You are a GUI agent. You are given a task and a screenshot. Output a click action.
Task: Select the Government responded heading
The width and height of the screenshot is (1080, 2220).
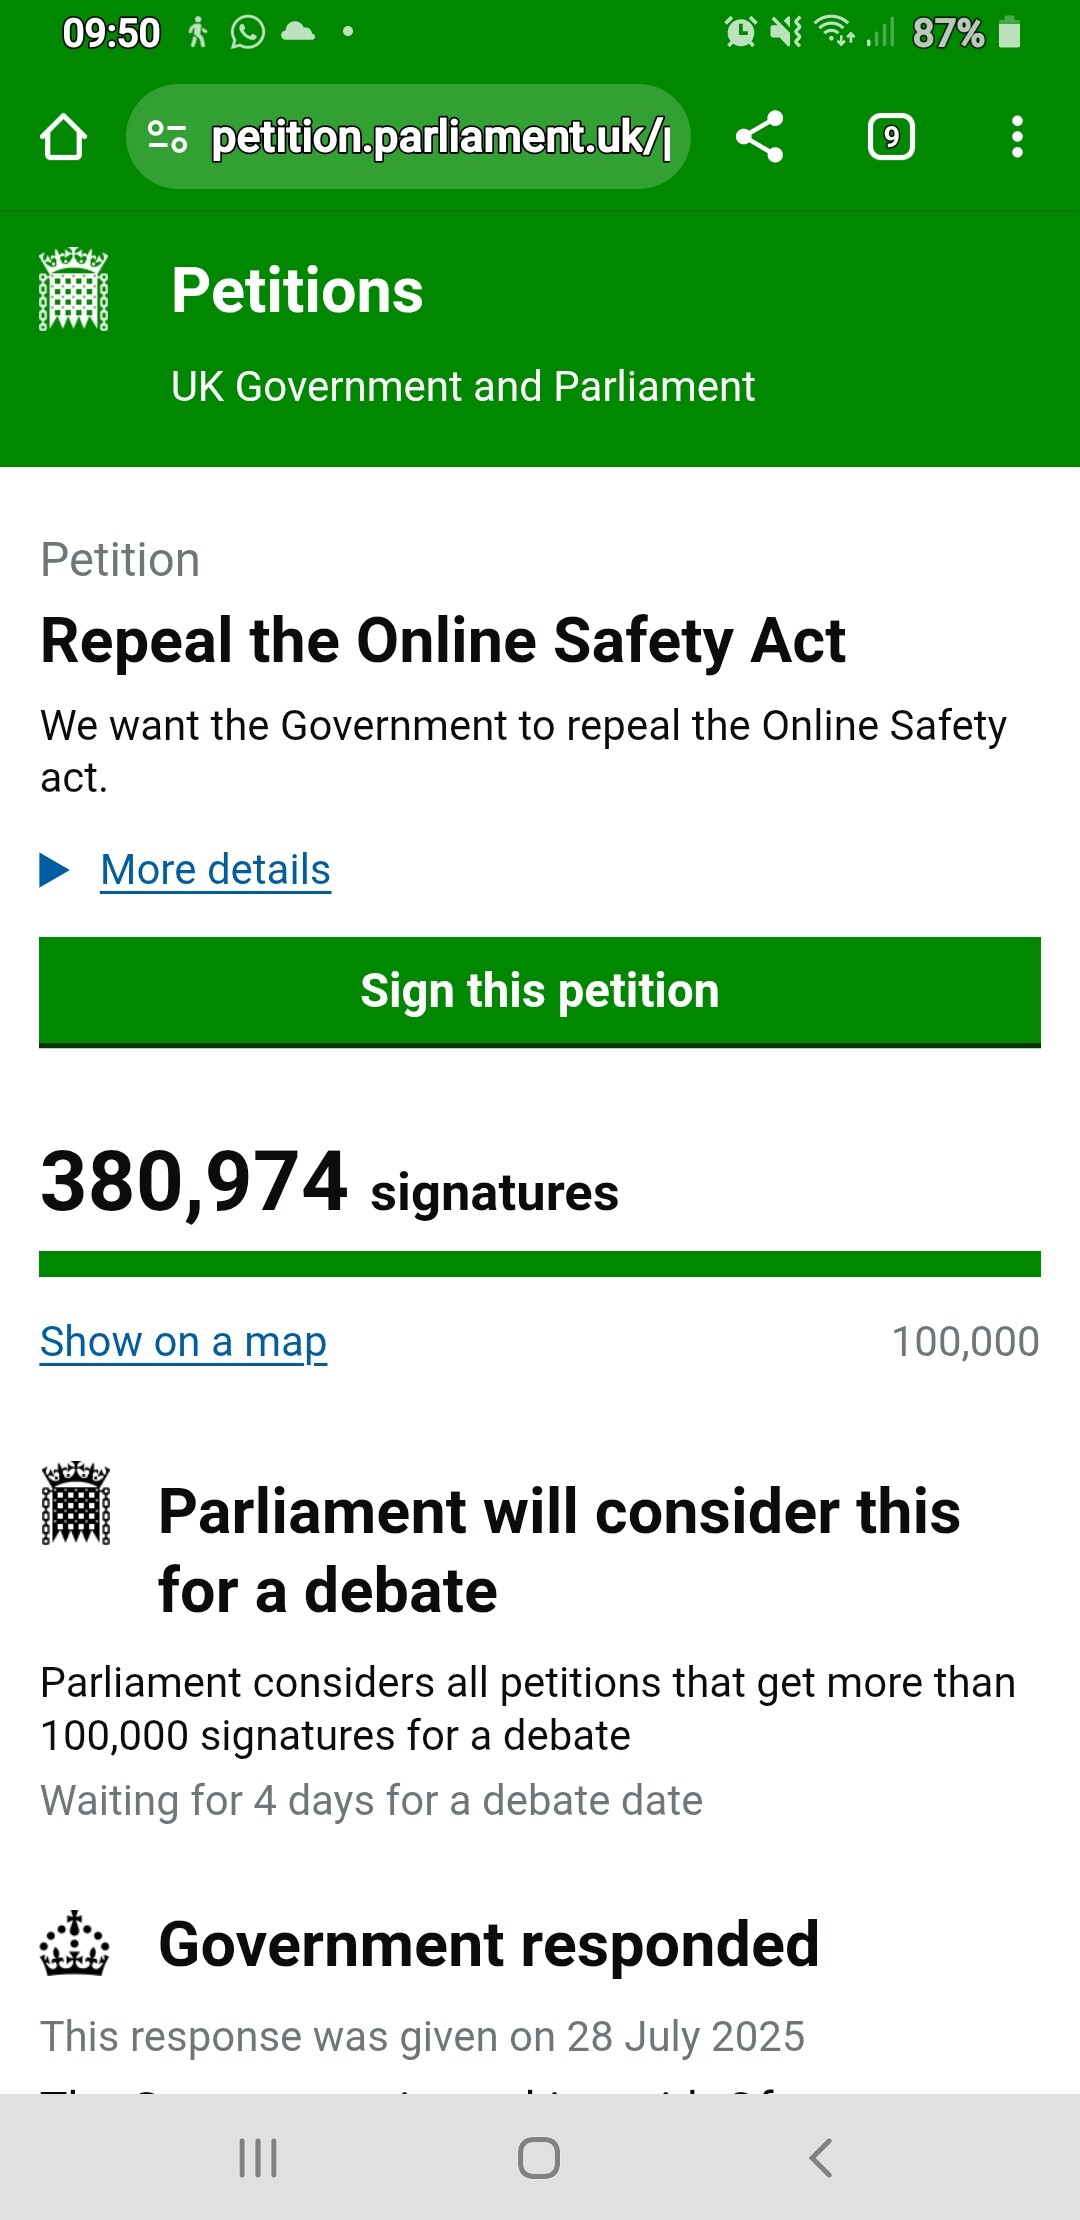pos(489,1945)
